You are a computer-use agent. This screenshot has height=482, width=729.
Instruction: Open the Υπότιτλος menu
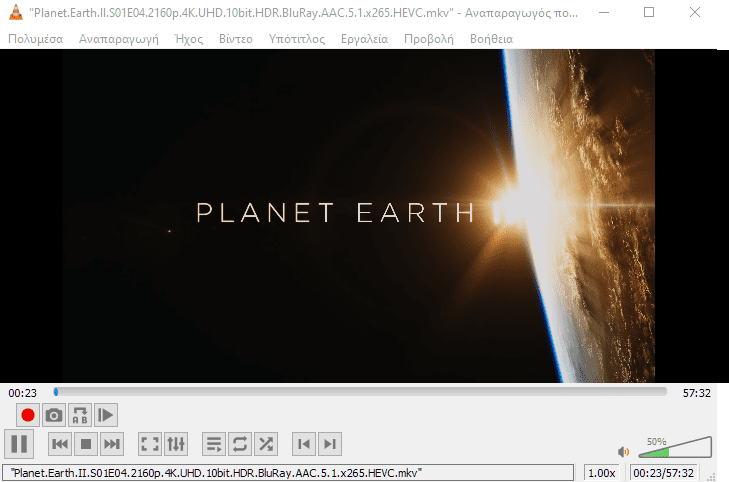pyautogui.click(x=297, y=39)
